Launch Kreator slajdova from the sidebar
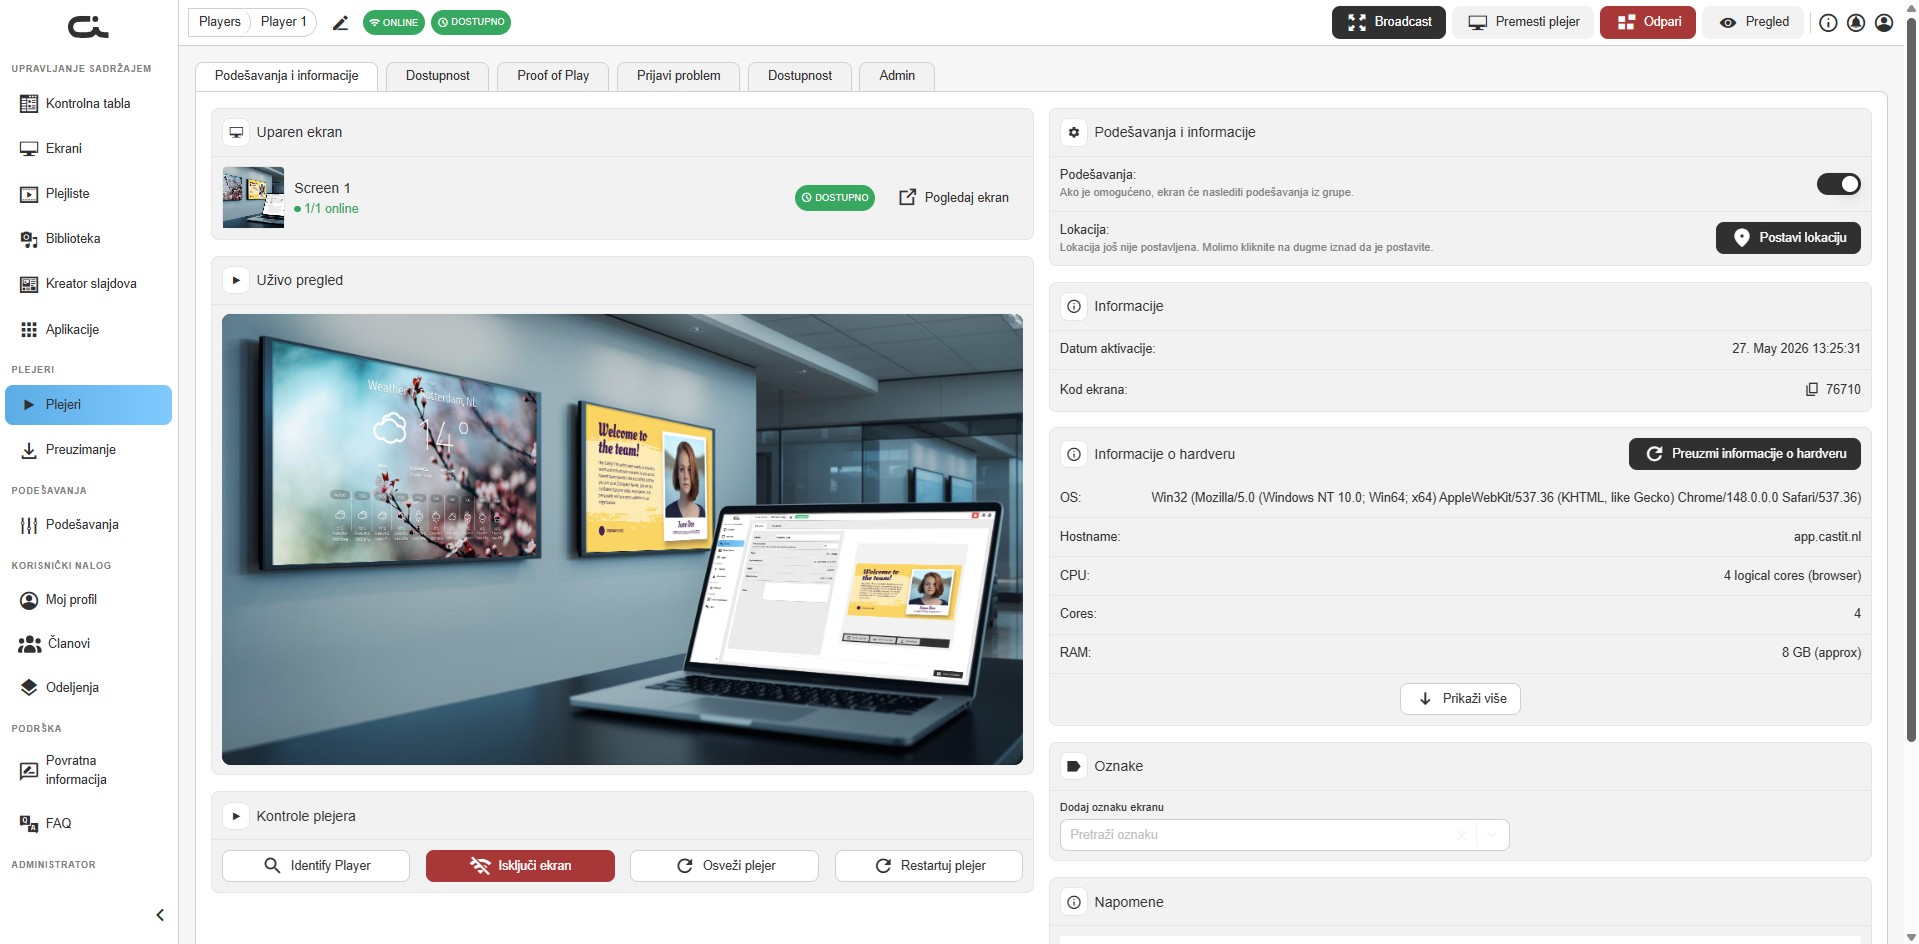Image resolution: width=1919 pixels, height=944 pixels. click(x=88, y=284)
